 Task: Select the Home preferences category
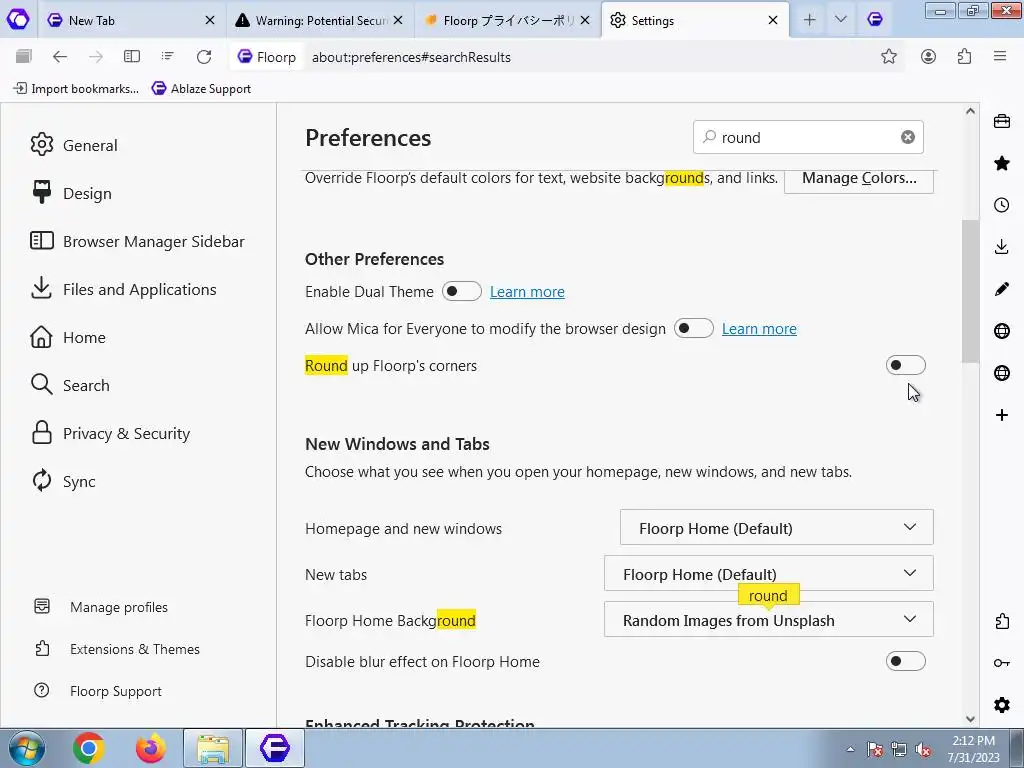[x=68, y=338]
